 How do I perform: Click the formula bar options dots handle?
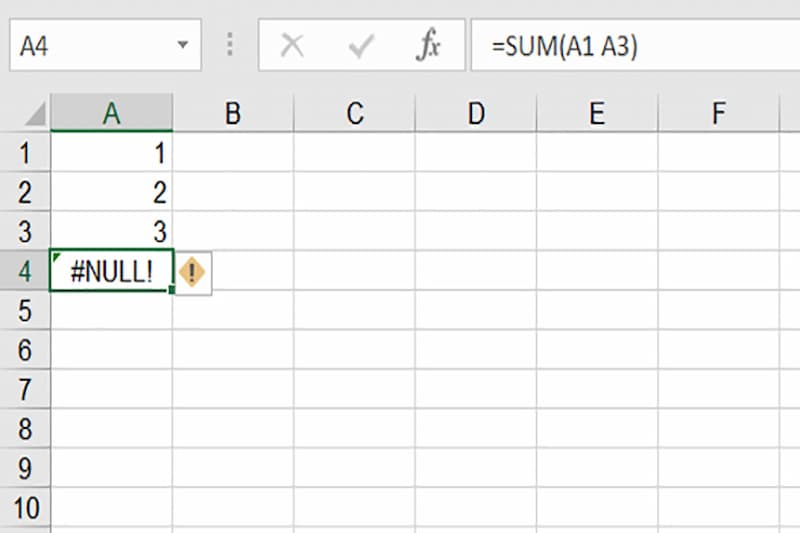coord(231,46)
